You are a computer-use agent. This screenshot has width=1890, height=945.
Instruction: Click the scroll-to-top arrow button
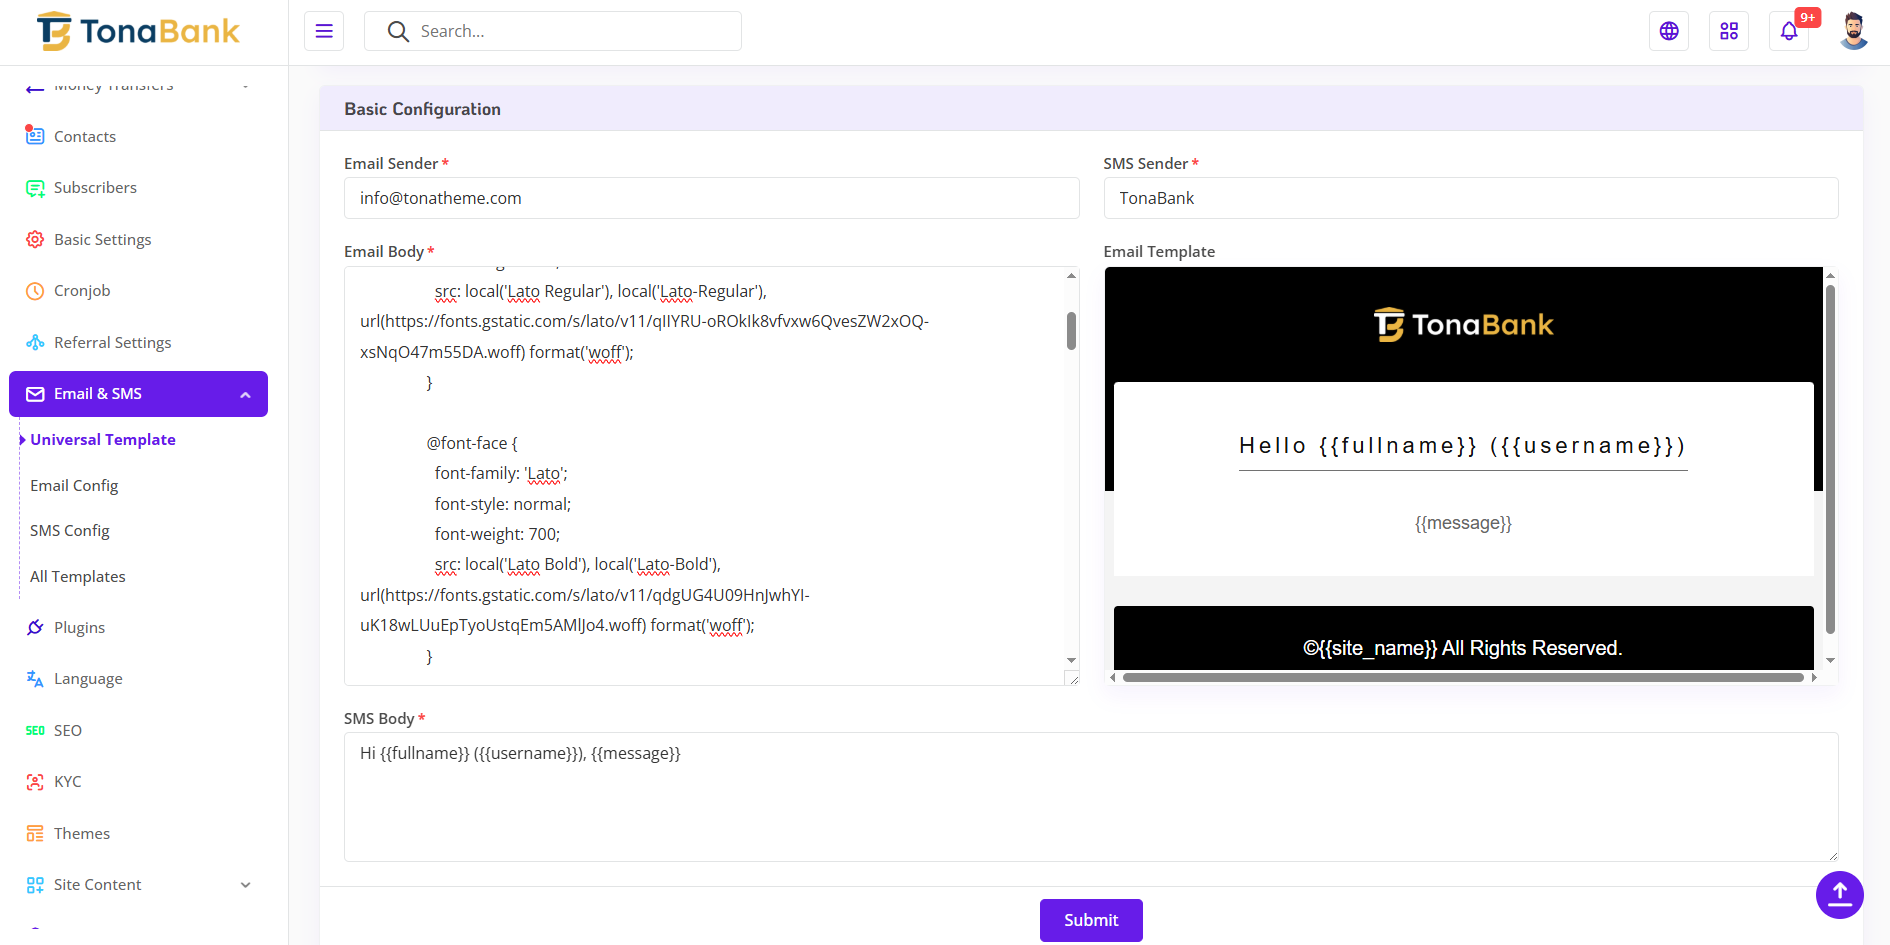[1839, 894]
